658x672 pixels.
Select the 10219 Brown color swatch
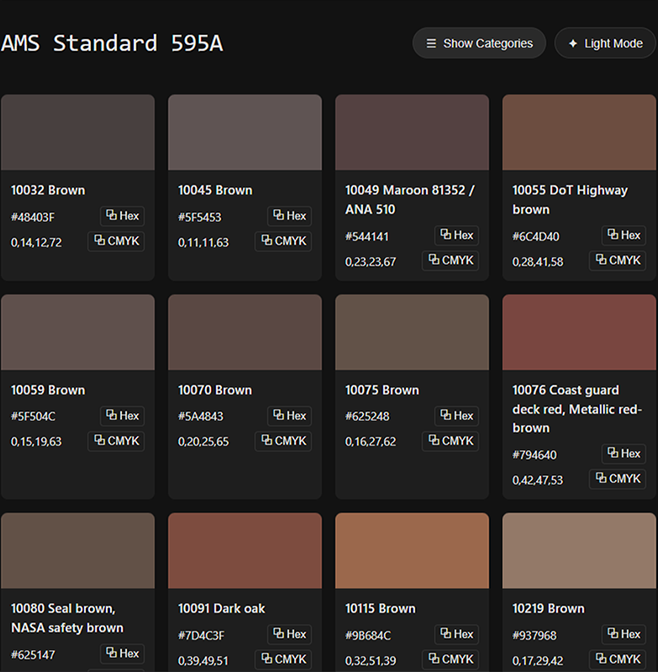click(x=579, y=551)
